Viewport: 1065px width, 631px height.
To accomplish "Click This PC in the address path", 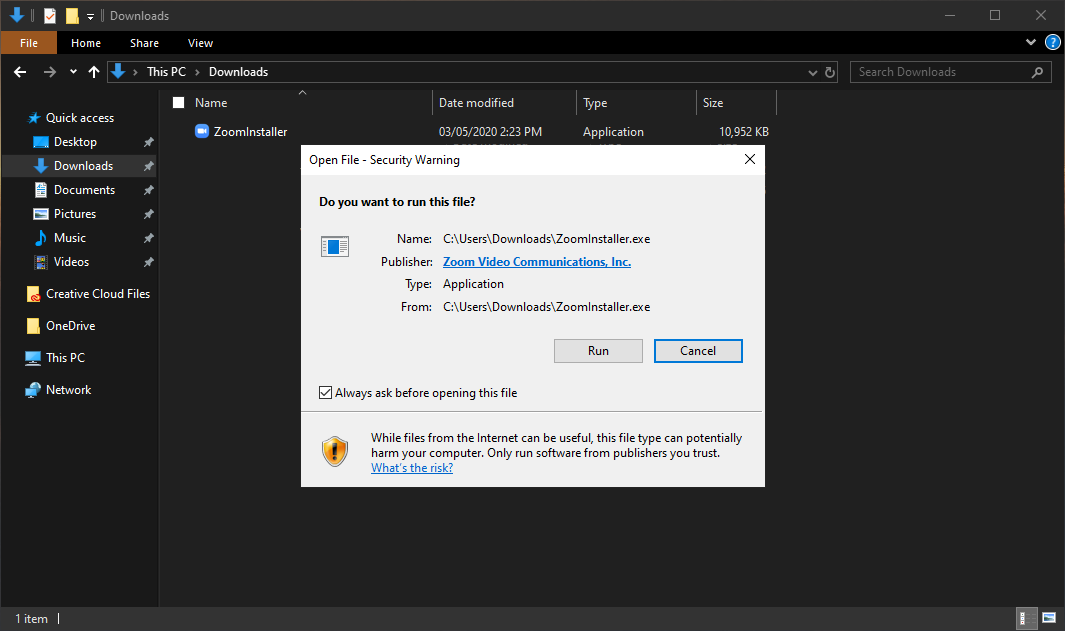I will click(166, 72).
